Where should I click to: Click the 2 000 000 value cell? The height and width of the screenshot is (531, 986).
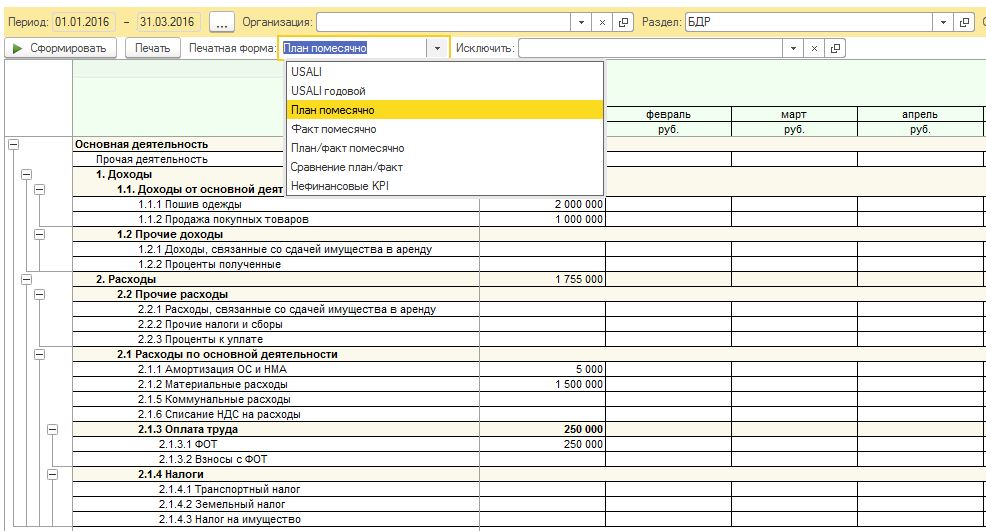(x=542, y=204)
